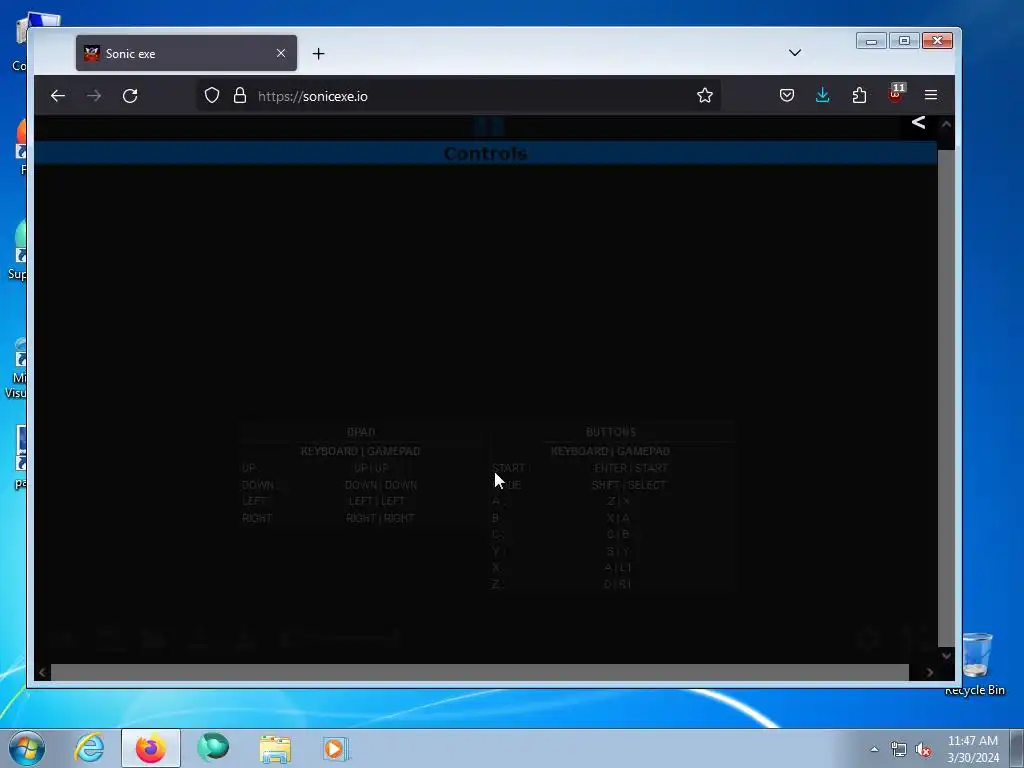Click the 'SHIFT | SELECT' cell
Screen dimensions: 1024x768
pos(629,485)
